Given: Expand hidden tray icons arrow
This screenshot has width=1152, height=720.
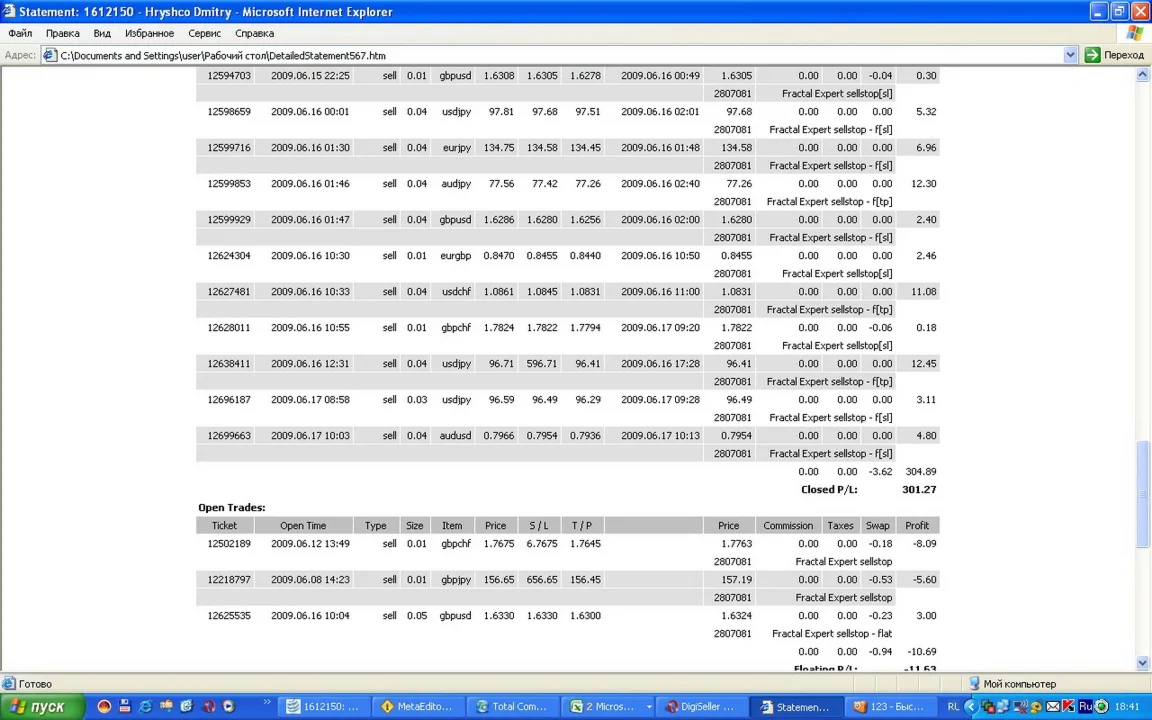Looking at the screenshot, I should 970,707.
